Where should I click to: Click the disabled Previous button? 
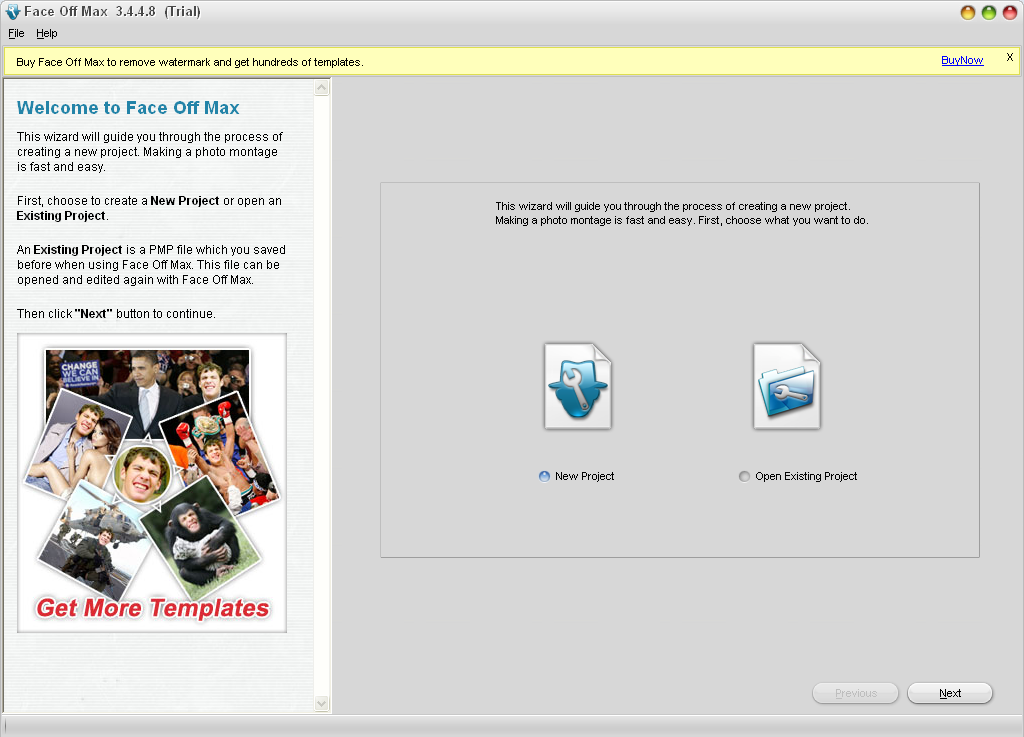coord(856,693)
